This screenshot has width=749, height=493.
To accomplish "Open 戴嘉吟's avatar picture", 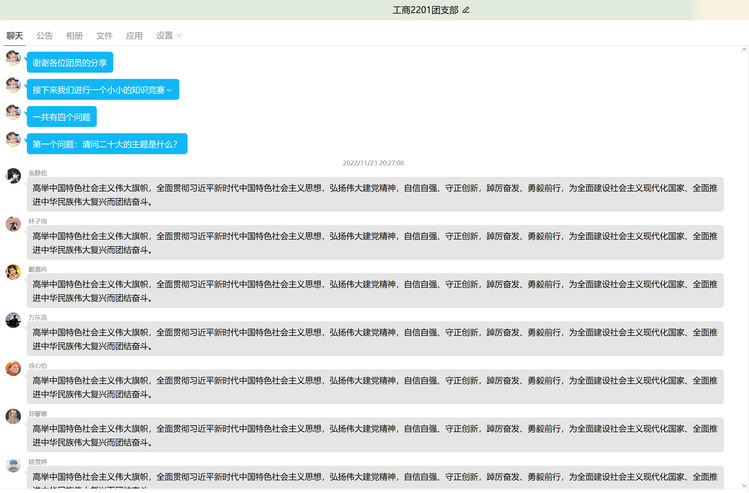I will (13, 272).
